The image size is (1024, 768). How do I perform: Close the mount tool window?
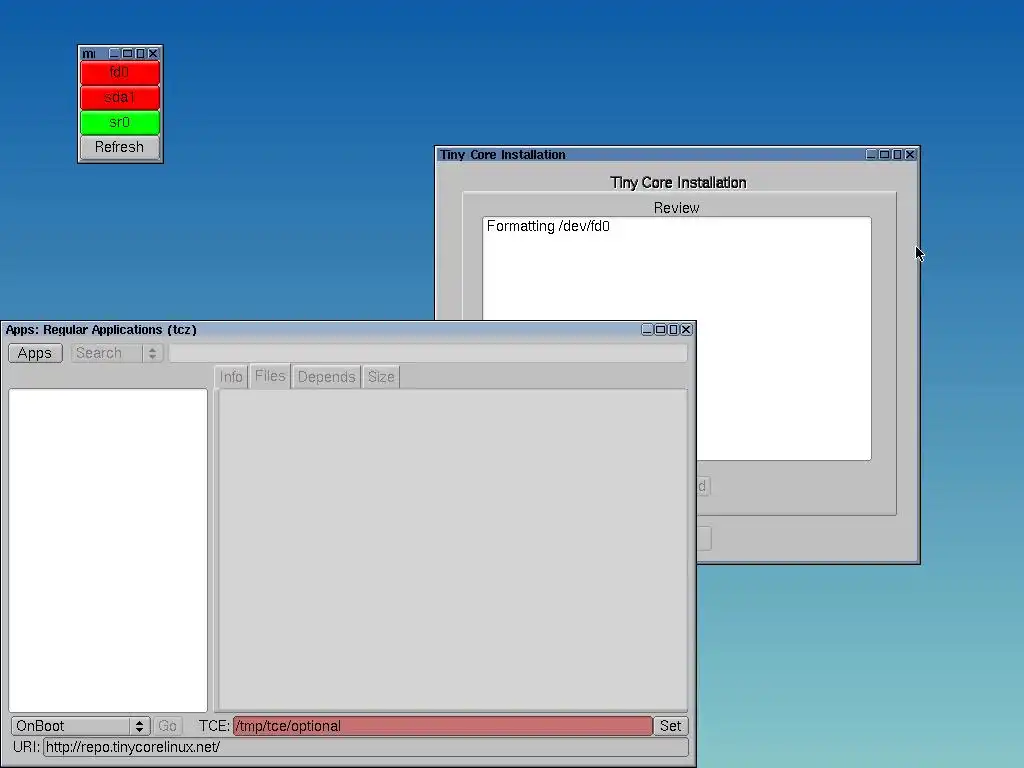[153, 54]
